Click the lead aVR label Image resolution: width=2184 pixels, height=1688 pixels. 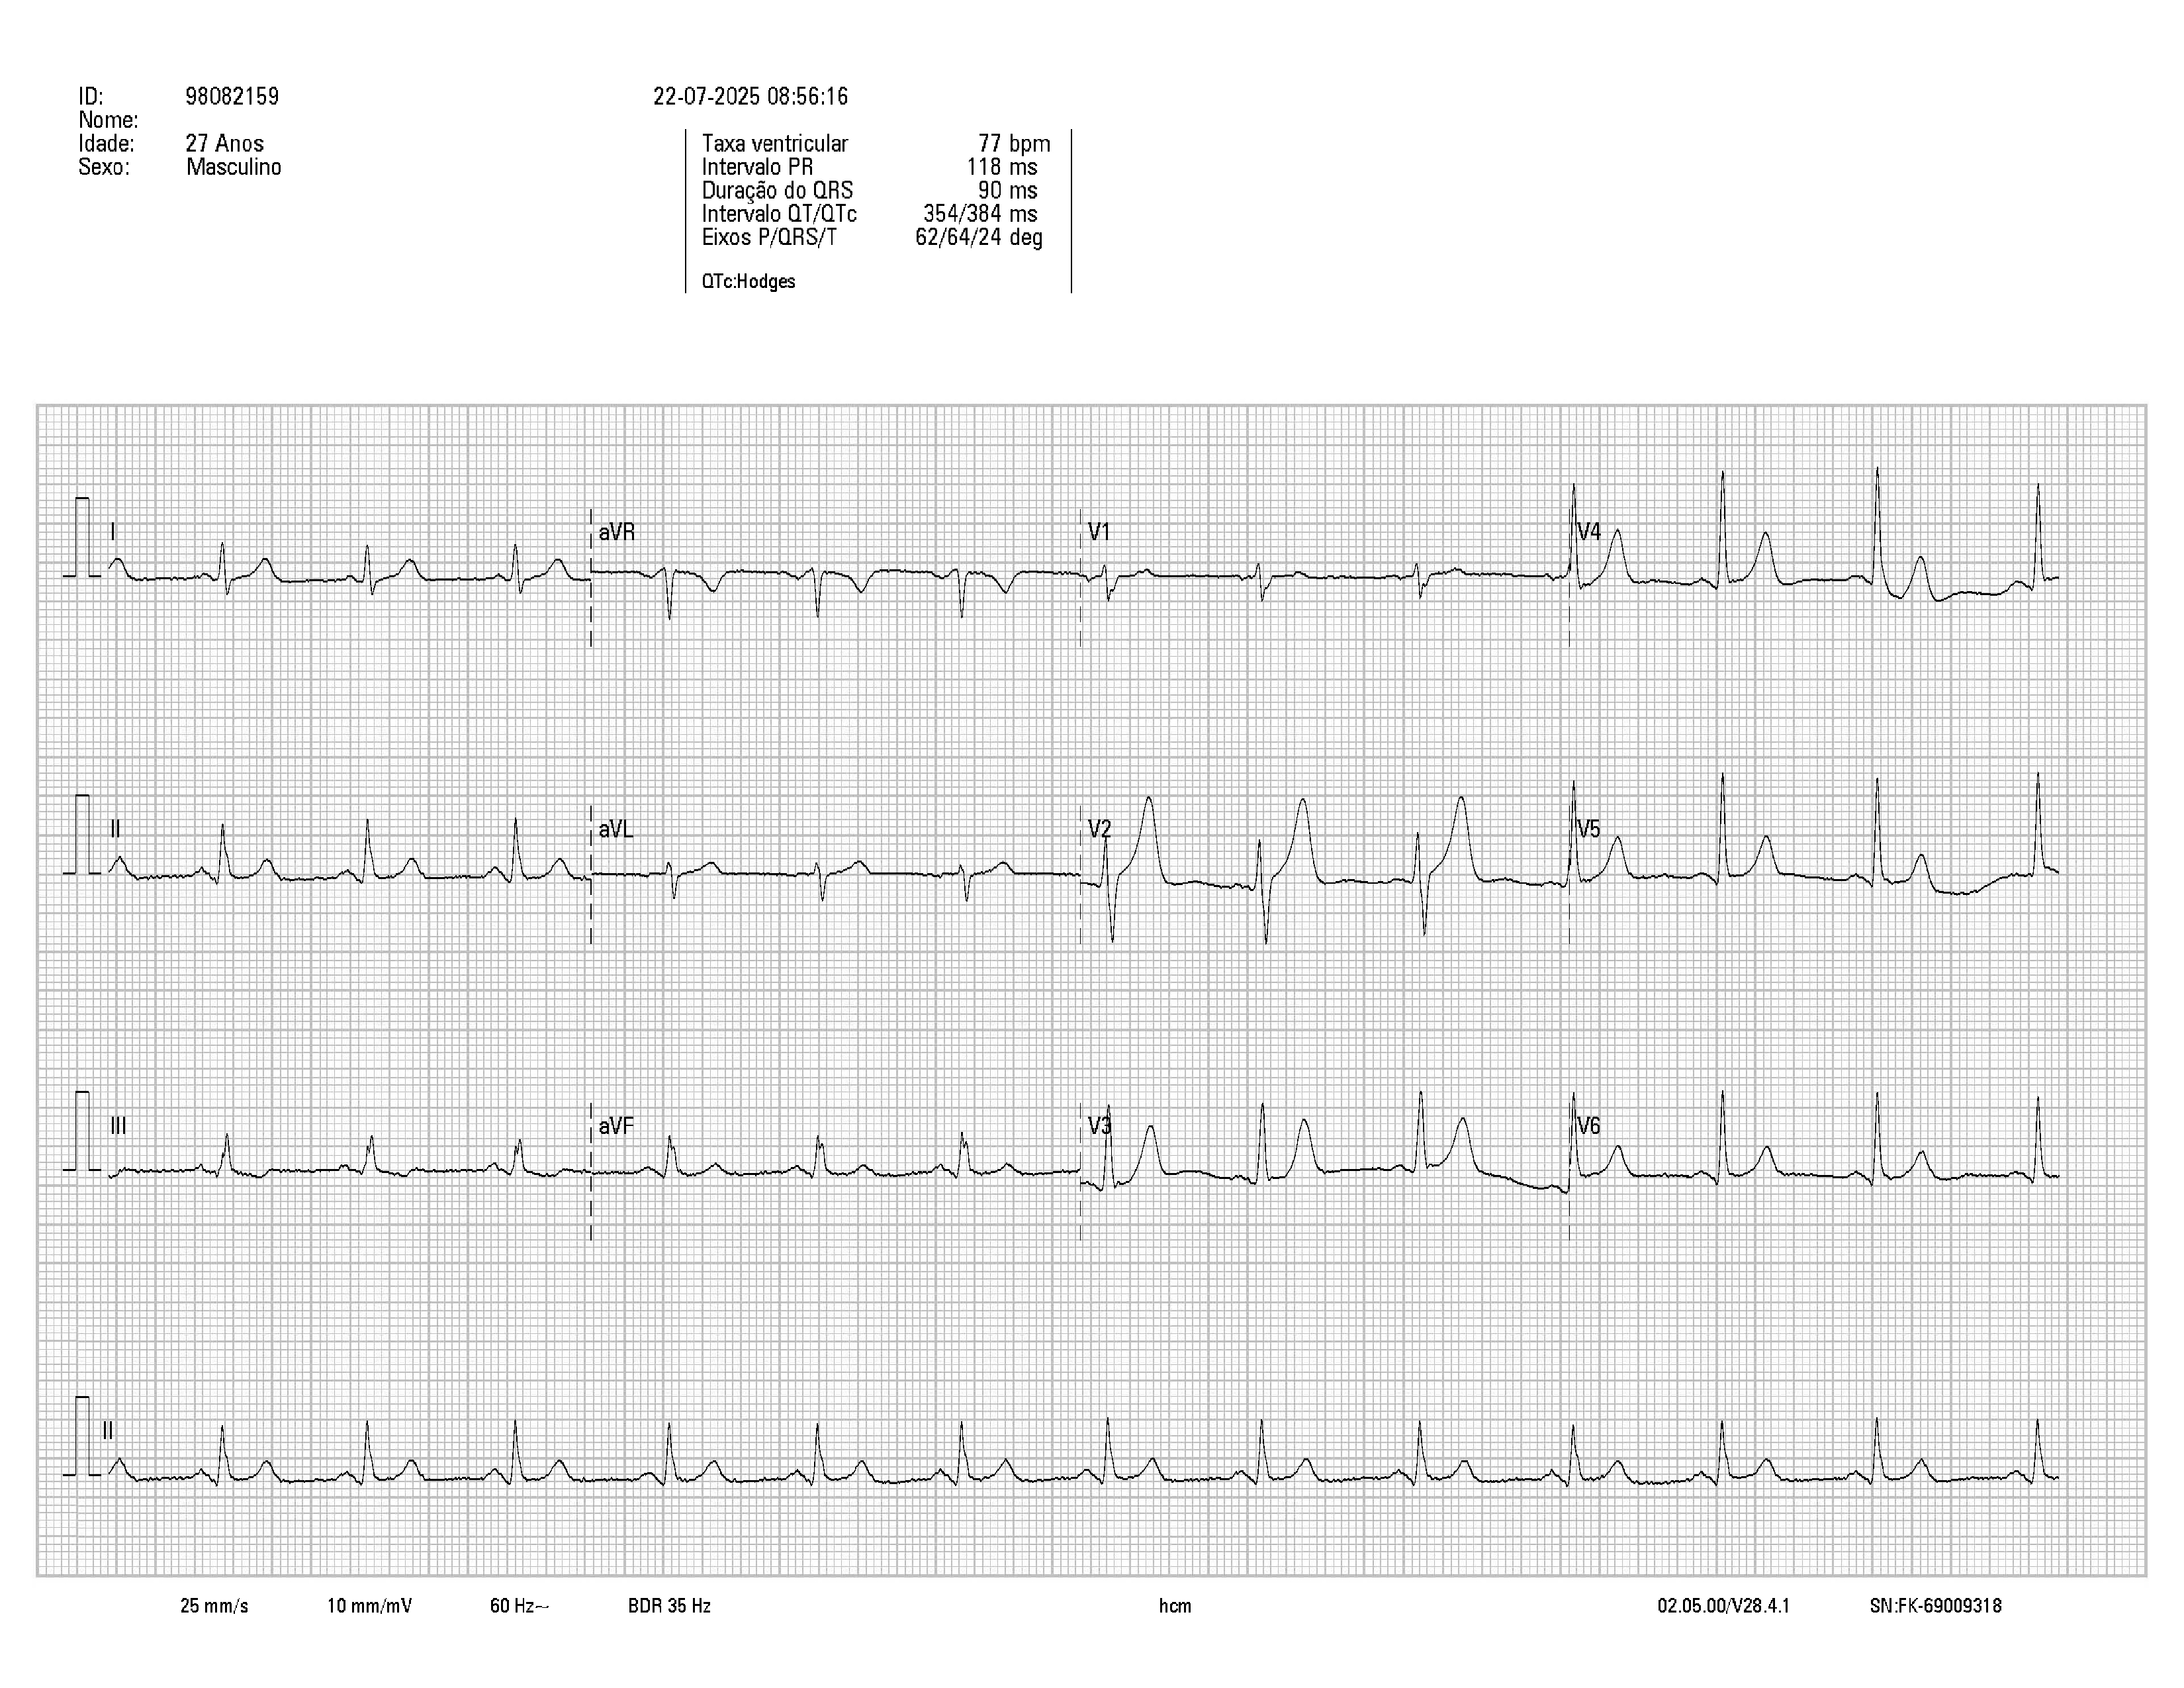pos(617,532)
